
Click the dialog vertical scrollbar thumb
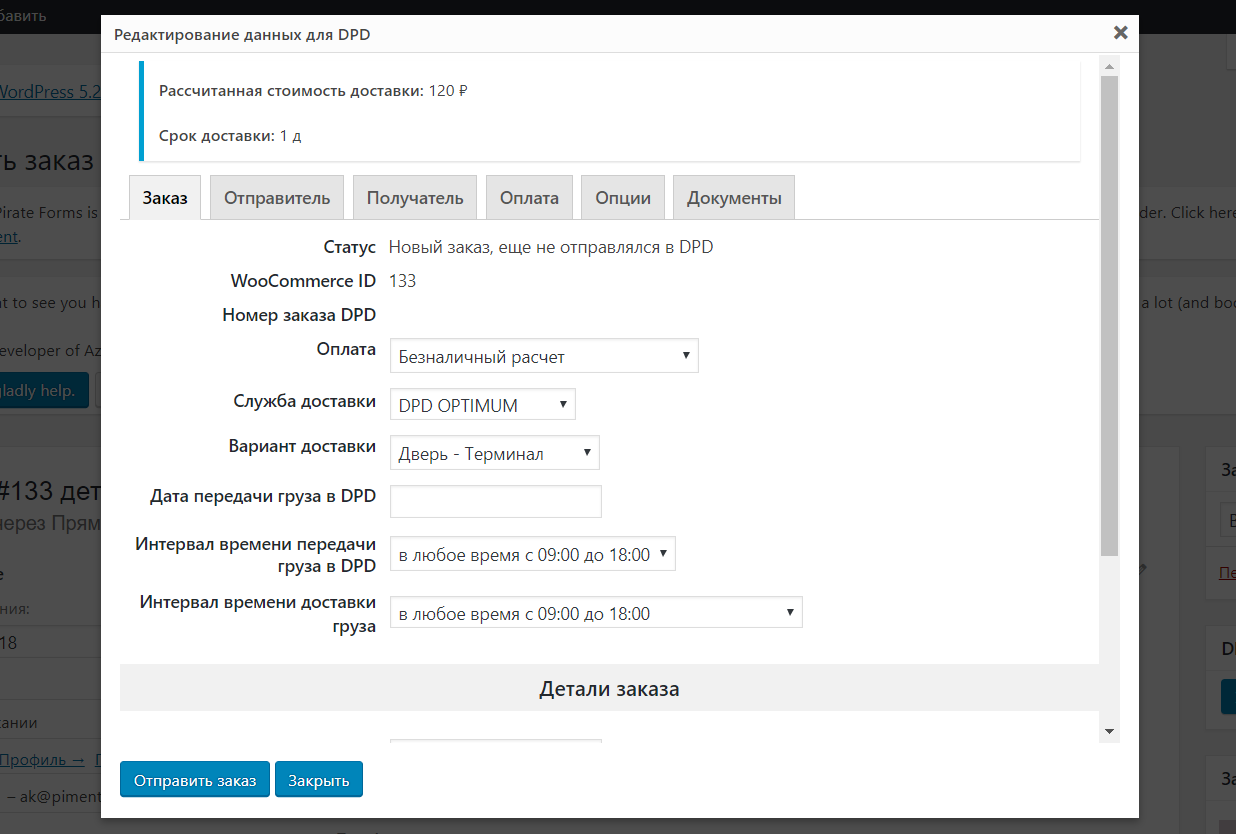click(1109, 315)
